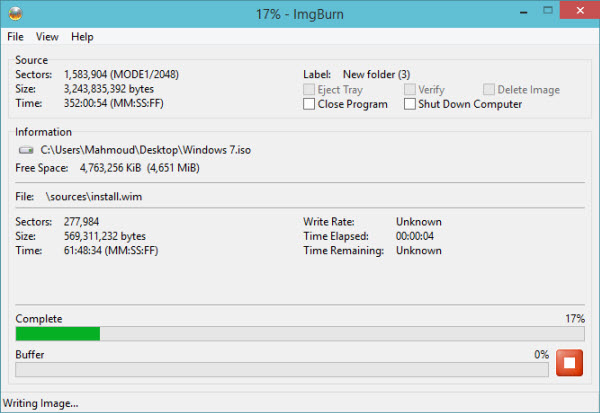Screen dimensions: 600x413
Task: Click the written size 569,311,232 bytes
Action: [105, 236]
